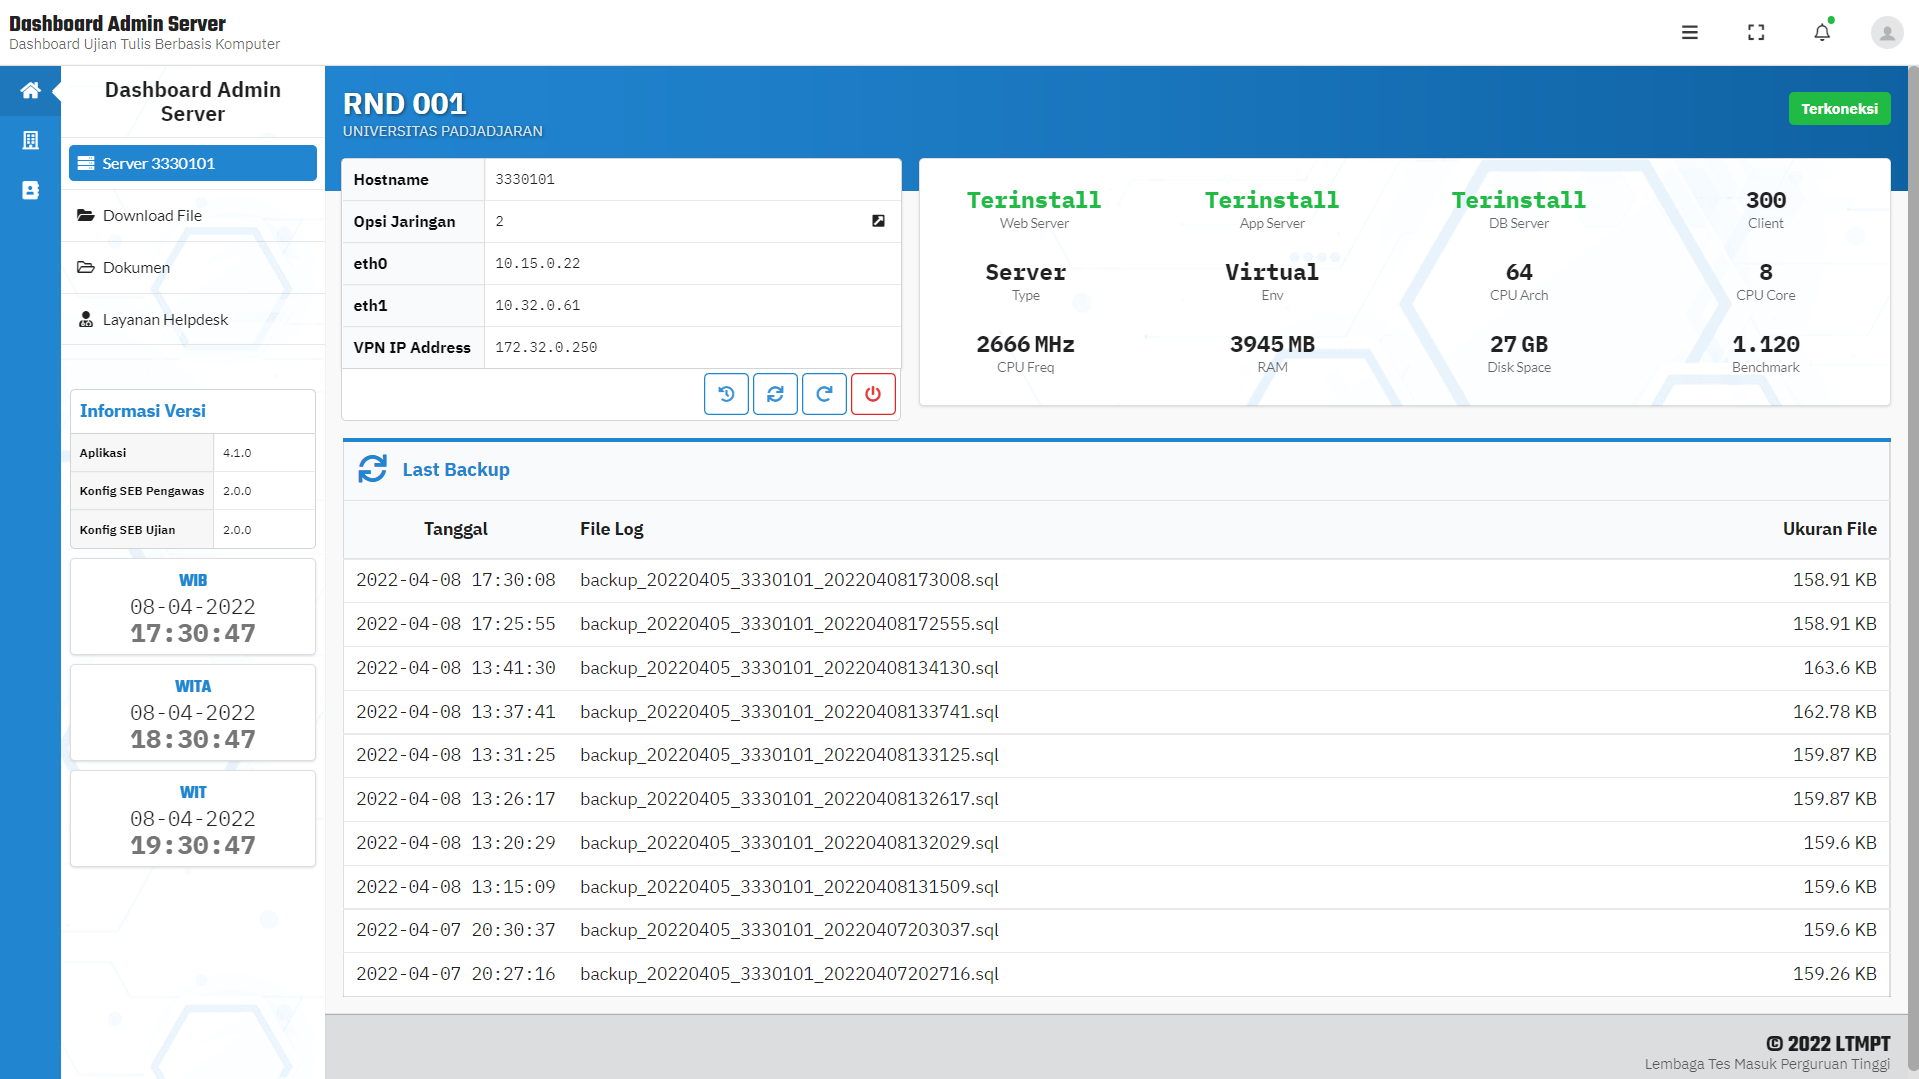Click the WITA clock card
The height and width of the screenshot is (1079, 1919).
(193, 713)
